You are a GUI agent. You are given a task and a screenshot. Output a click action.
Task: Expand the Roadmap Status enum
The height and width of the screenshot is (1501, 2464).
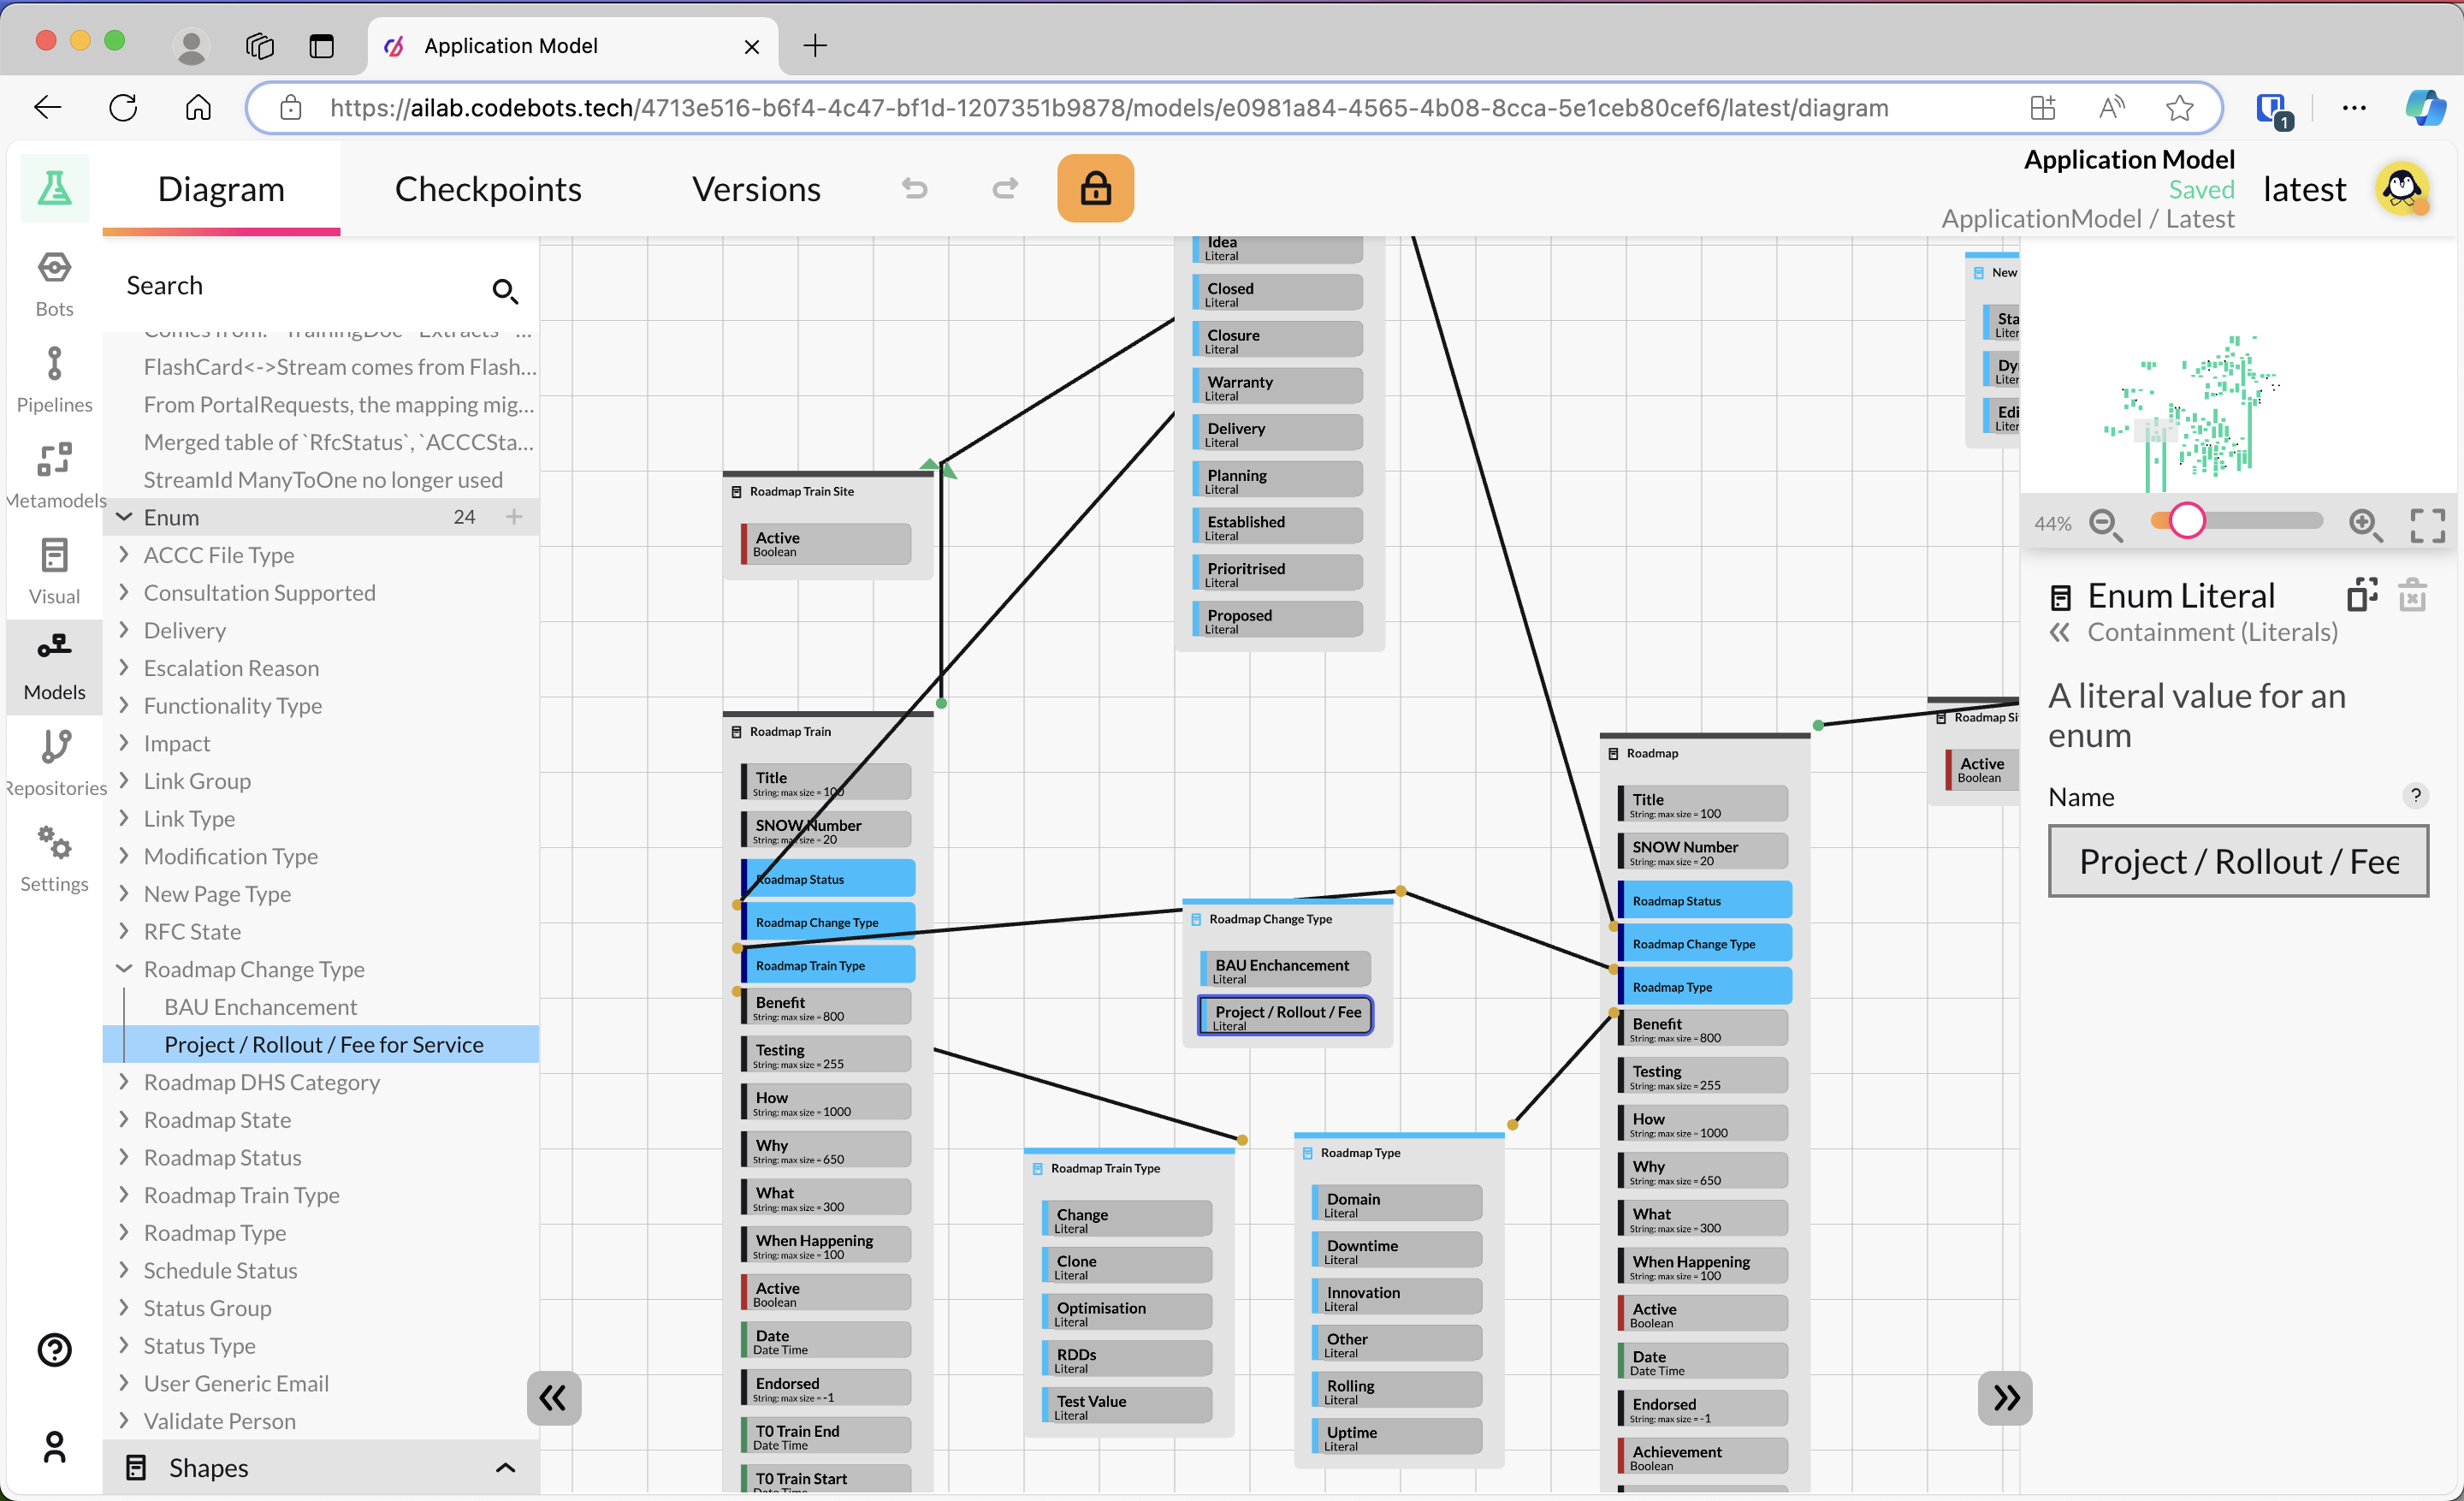pyautogui.click(x=125, y=1157)
